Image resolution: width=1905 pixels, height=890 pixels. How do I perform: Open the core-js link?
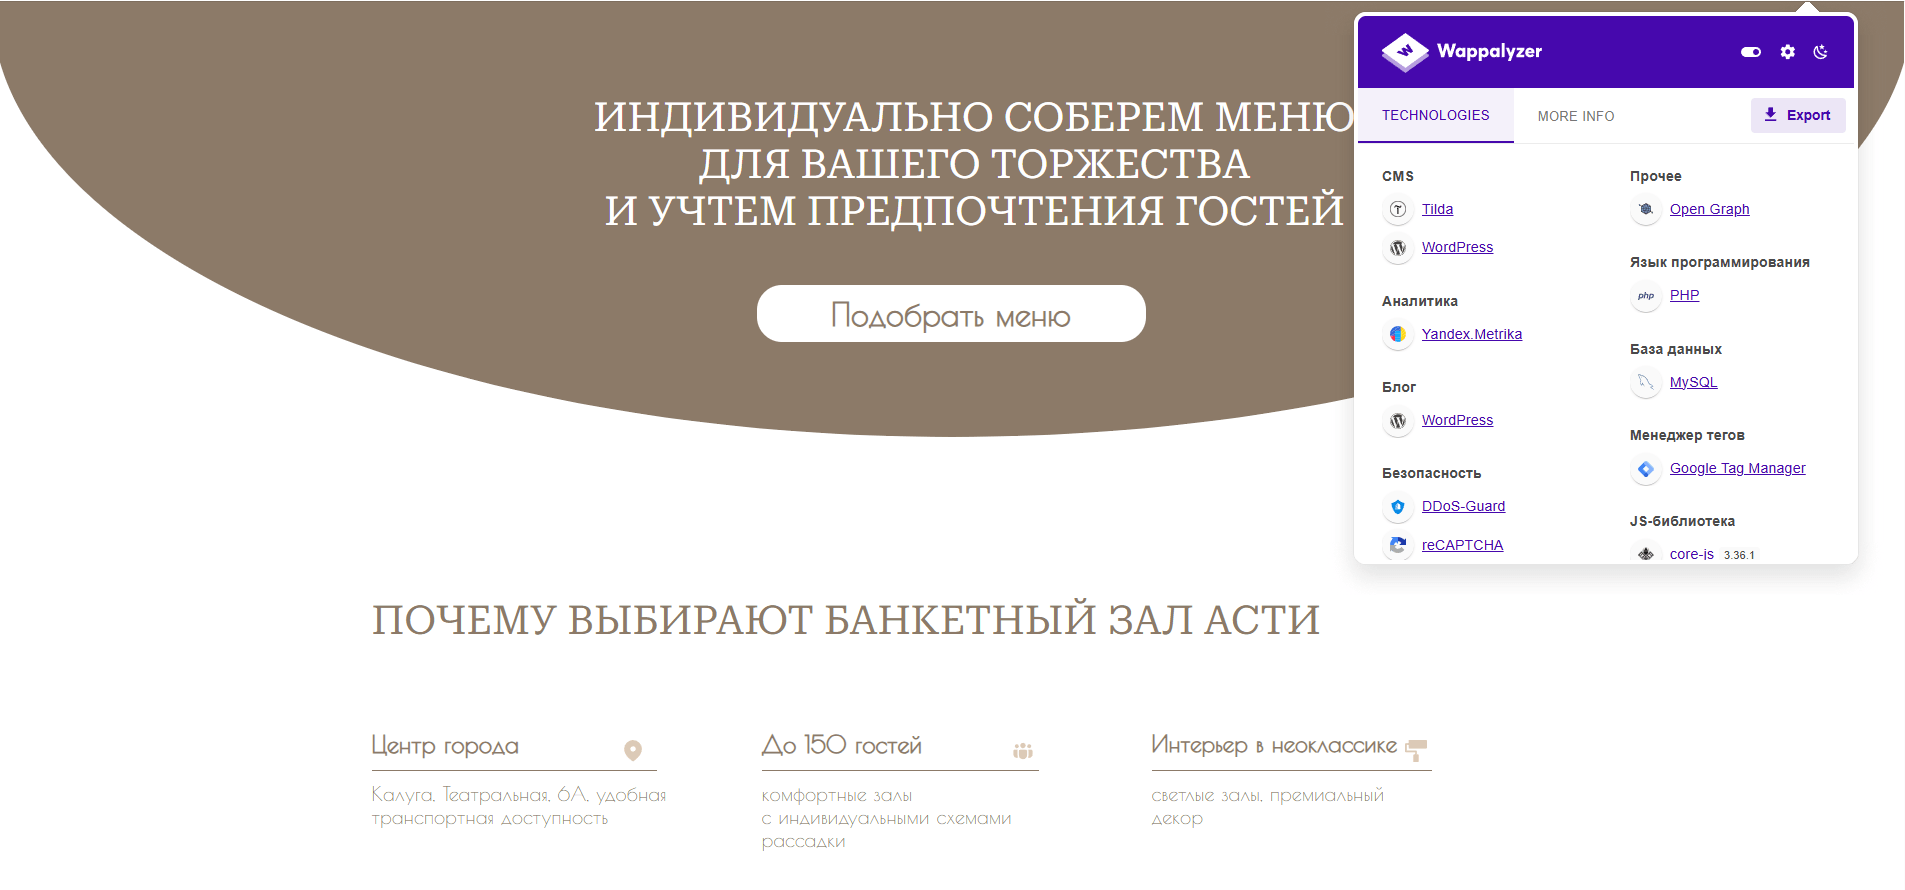[1692, 554]
